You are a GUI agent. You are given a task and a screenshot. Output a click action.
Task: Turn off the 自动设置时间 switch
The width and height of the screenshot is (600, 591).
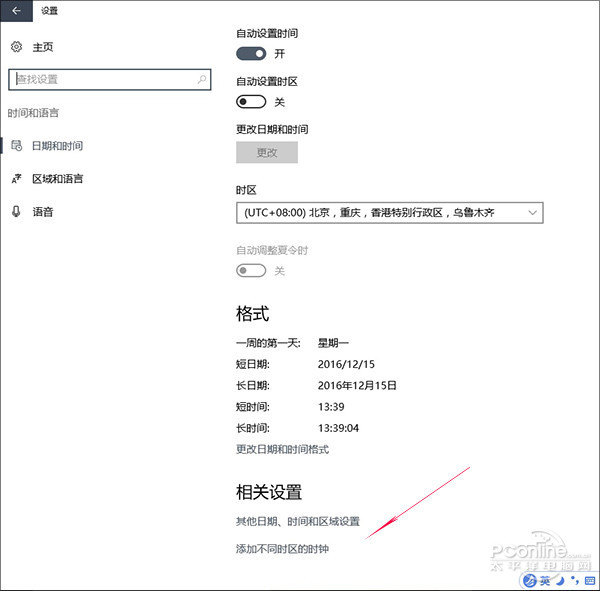(x=251, y=54)
